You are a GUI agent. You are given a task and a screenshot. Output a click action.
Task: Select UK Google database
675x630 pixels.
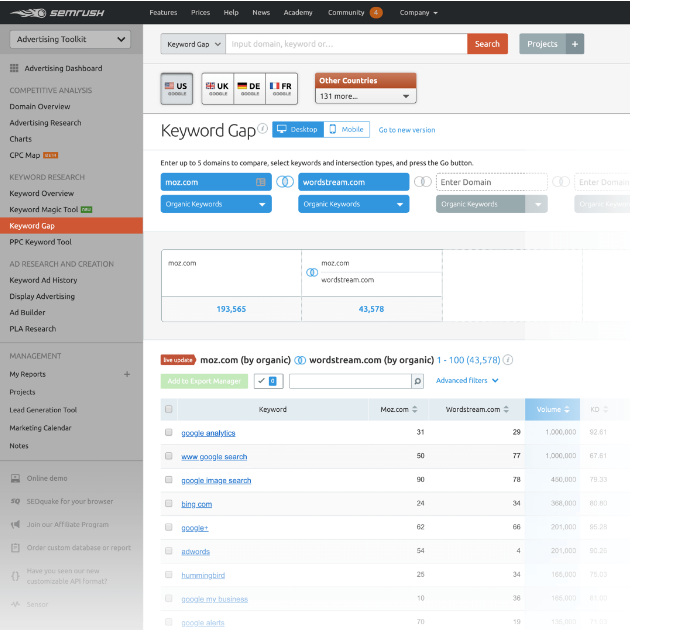click(x=217, y=88)
